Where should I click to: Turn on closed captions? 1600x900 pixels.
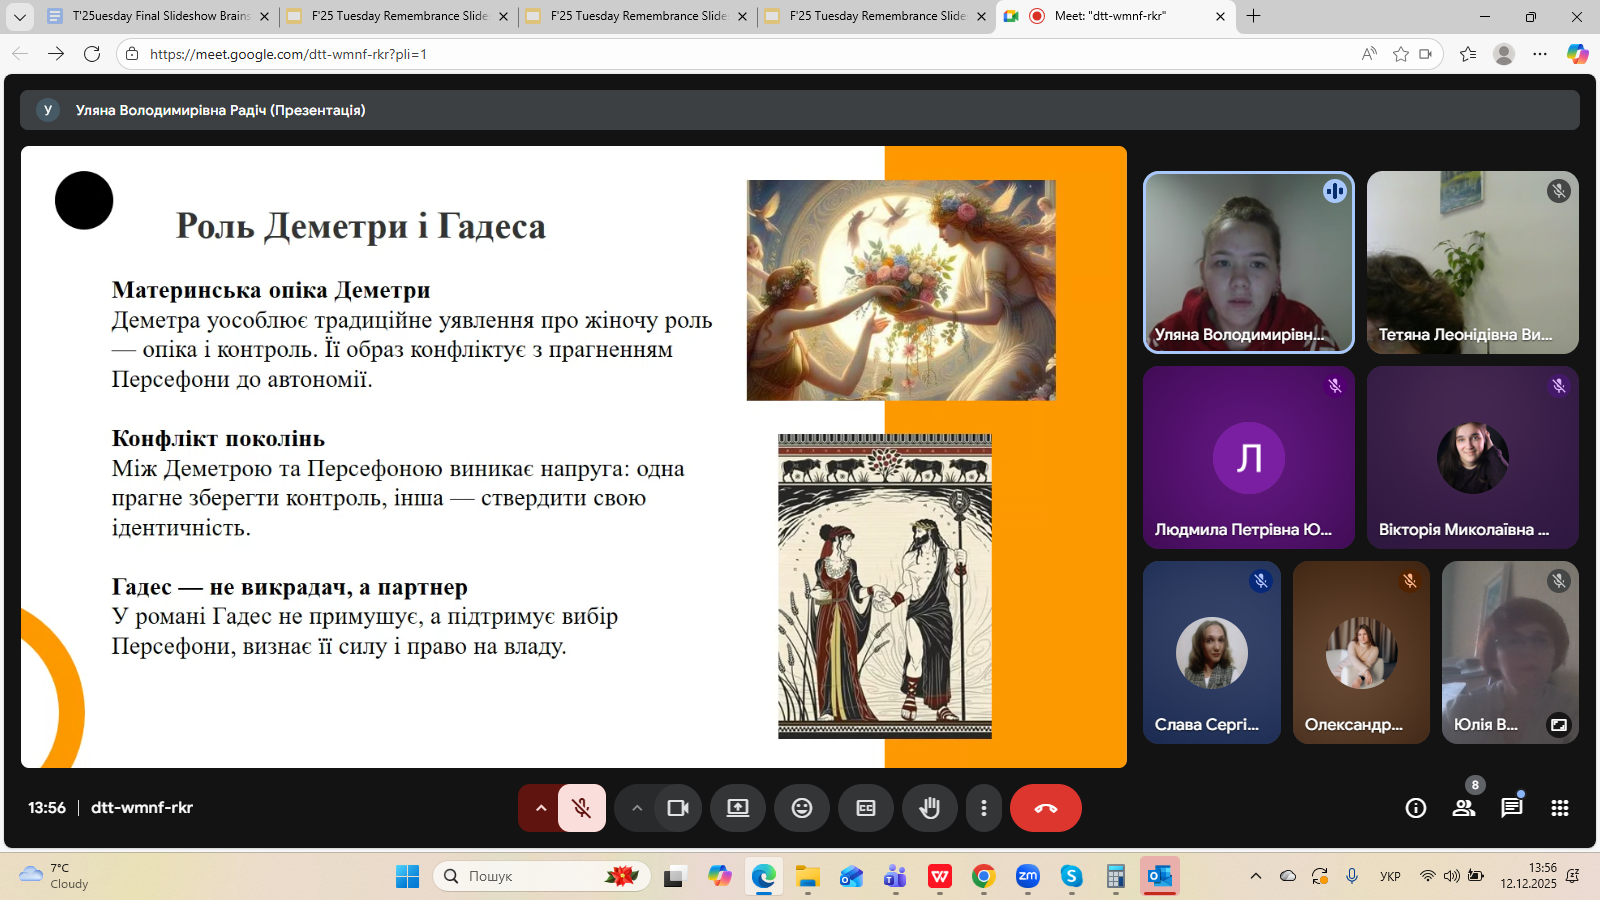pyautogui.click(x=866, y=808)
